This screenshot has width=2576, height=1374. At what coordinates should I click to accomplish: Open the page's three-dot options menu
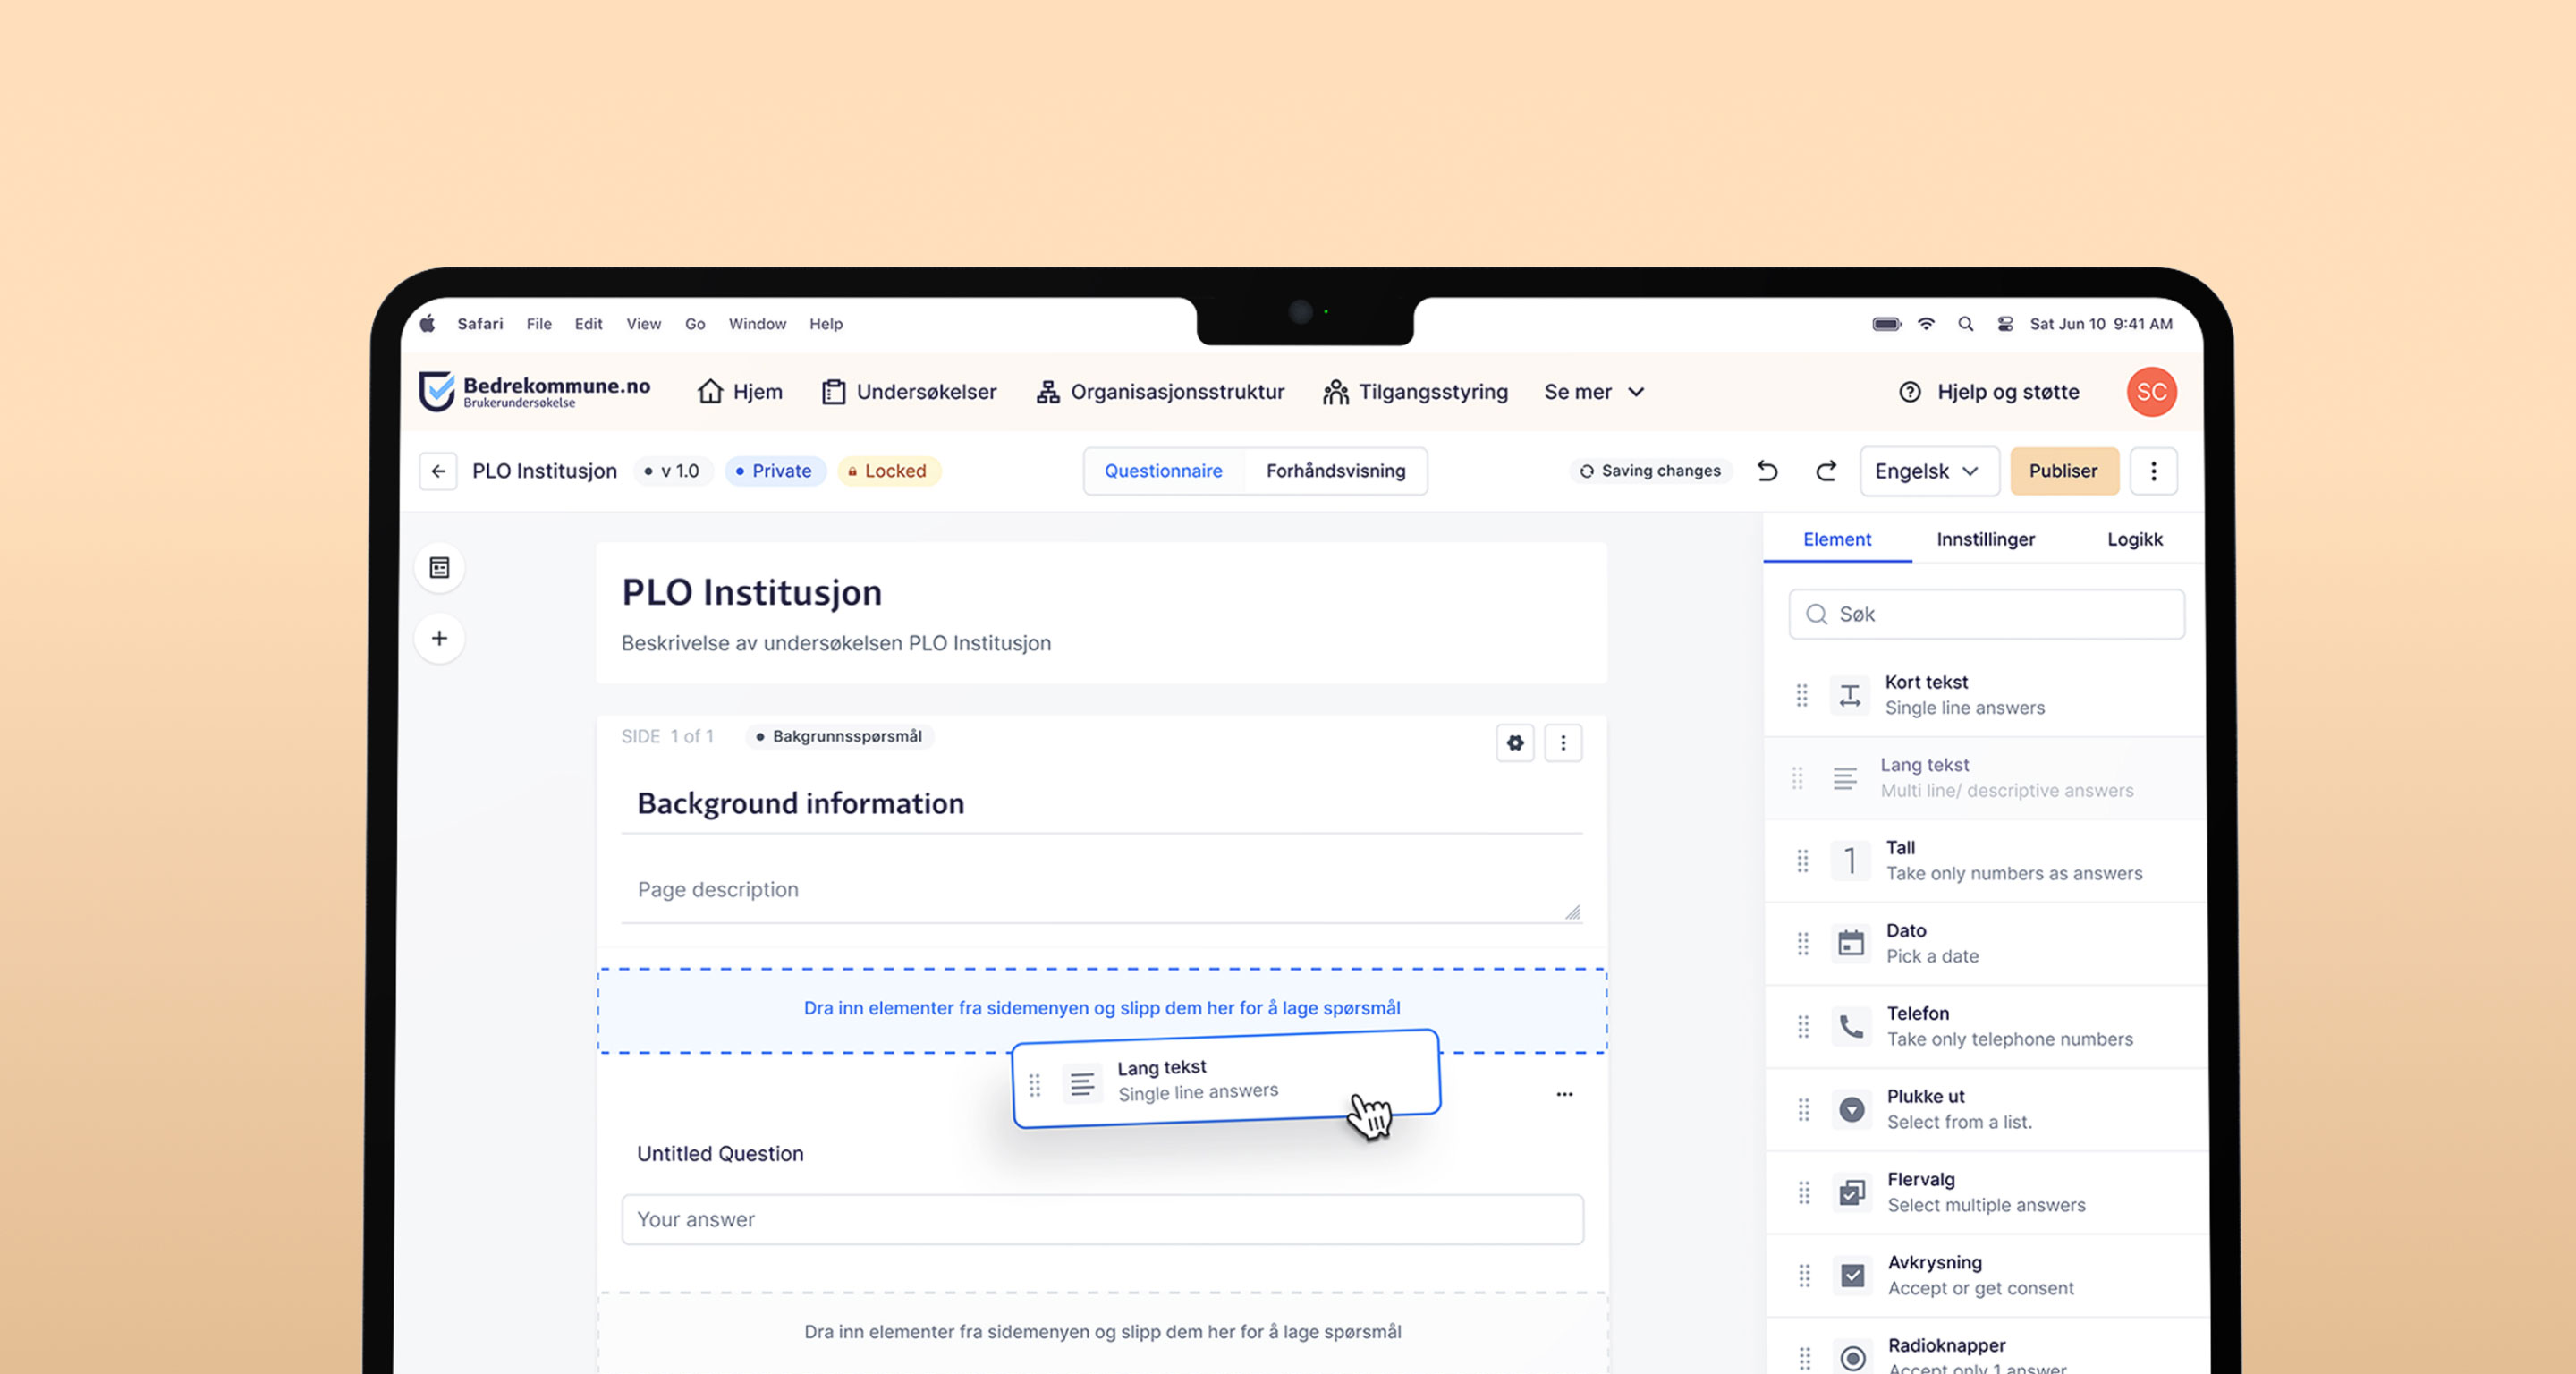pyautogui.click(x=1564, y=743)
